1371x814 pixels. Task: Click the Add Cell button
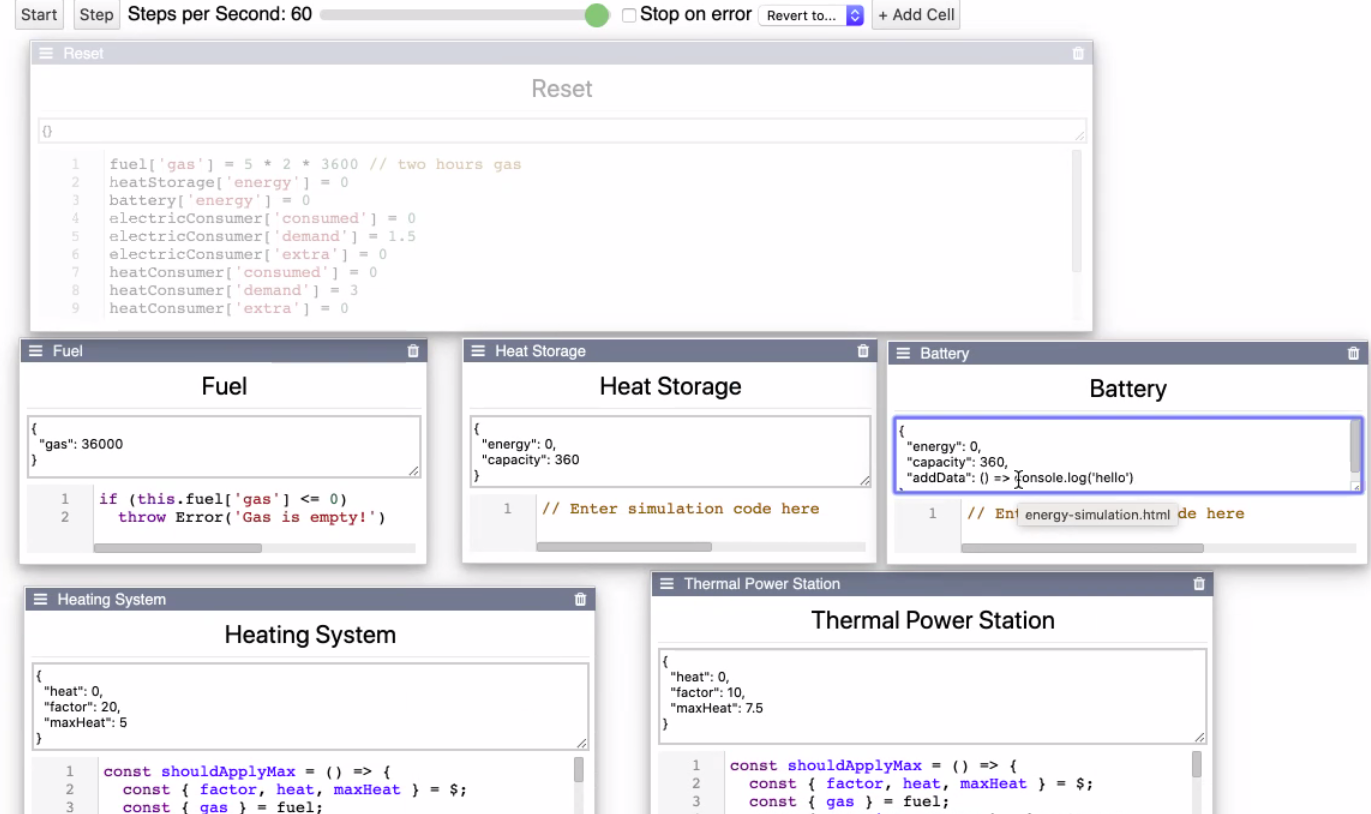tap(915, 15)
